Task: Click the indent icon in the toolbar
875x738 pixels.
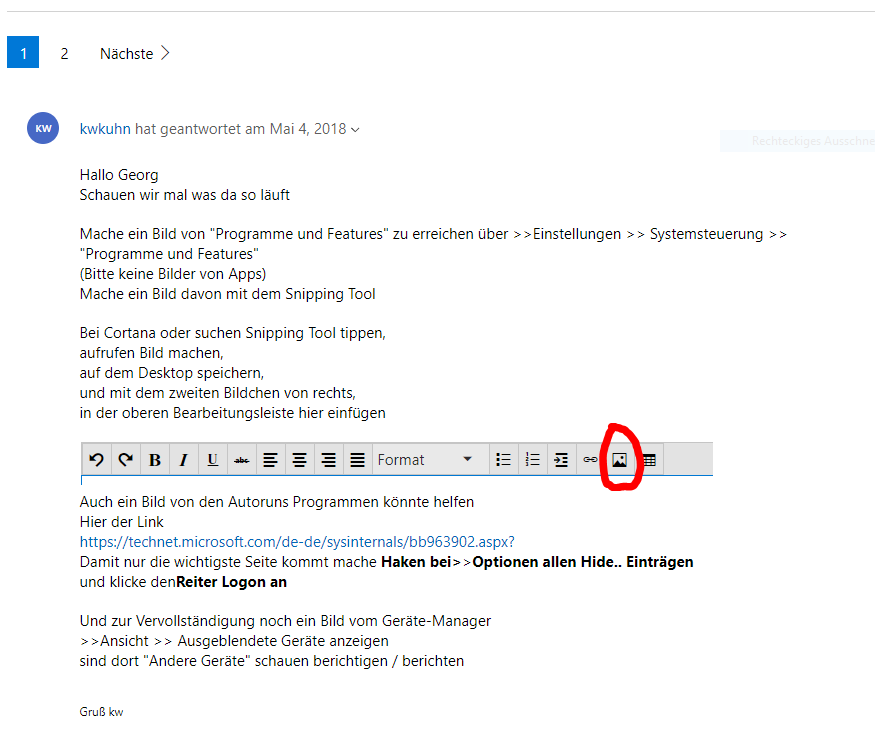Action: pyautogui.click(x=561, y=459)
